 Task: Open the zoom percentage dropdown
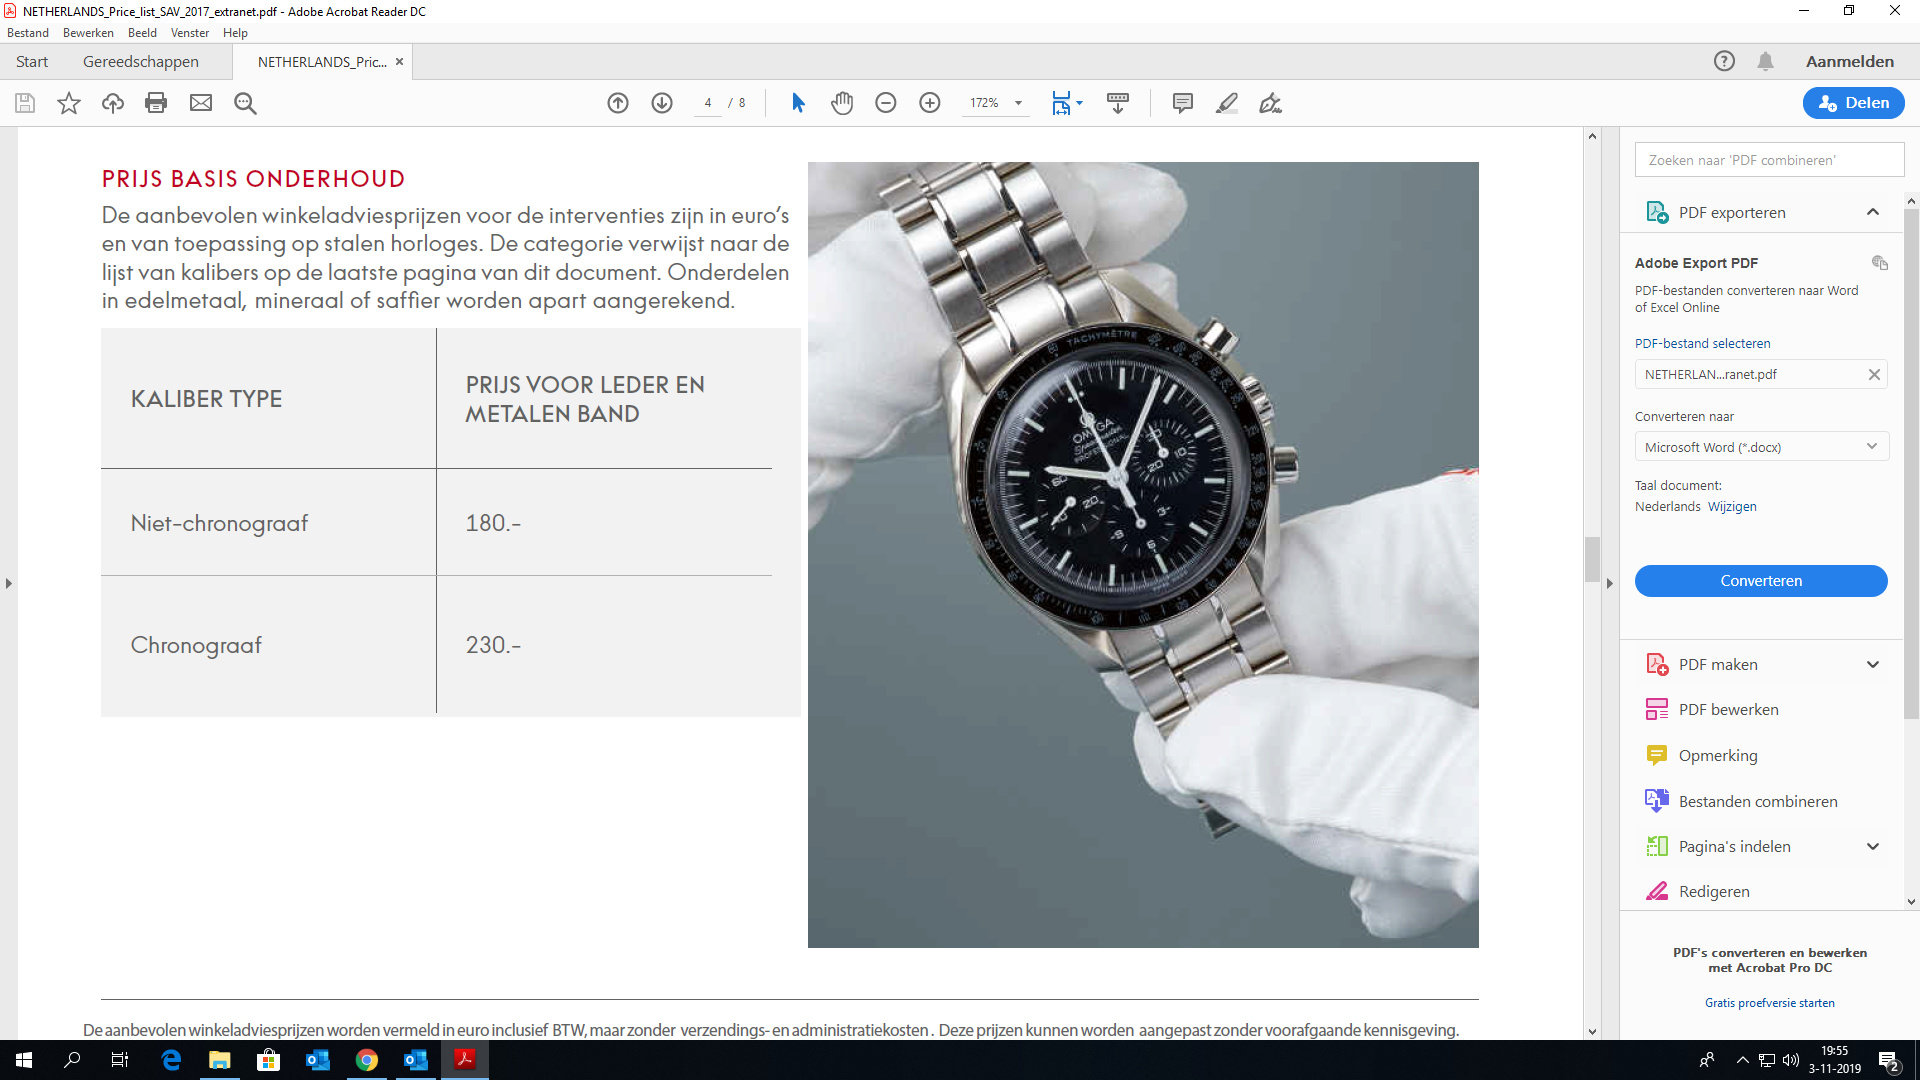1018,103
